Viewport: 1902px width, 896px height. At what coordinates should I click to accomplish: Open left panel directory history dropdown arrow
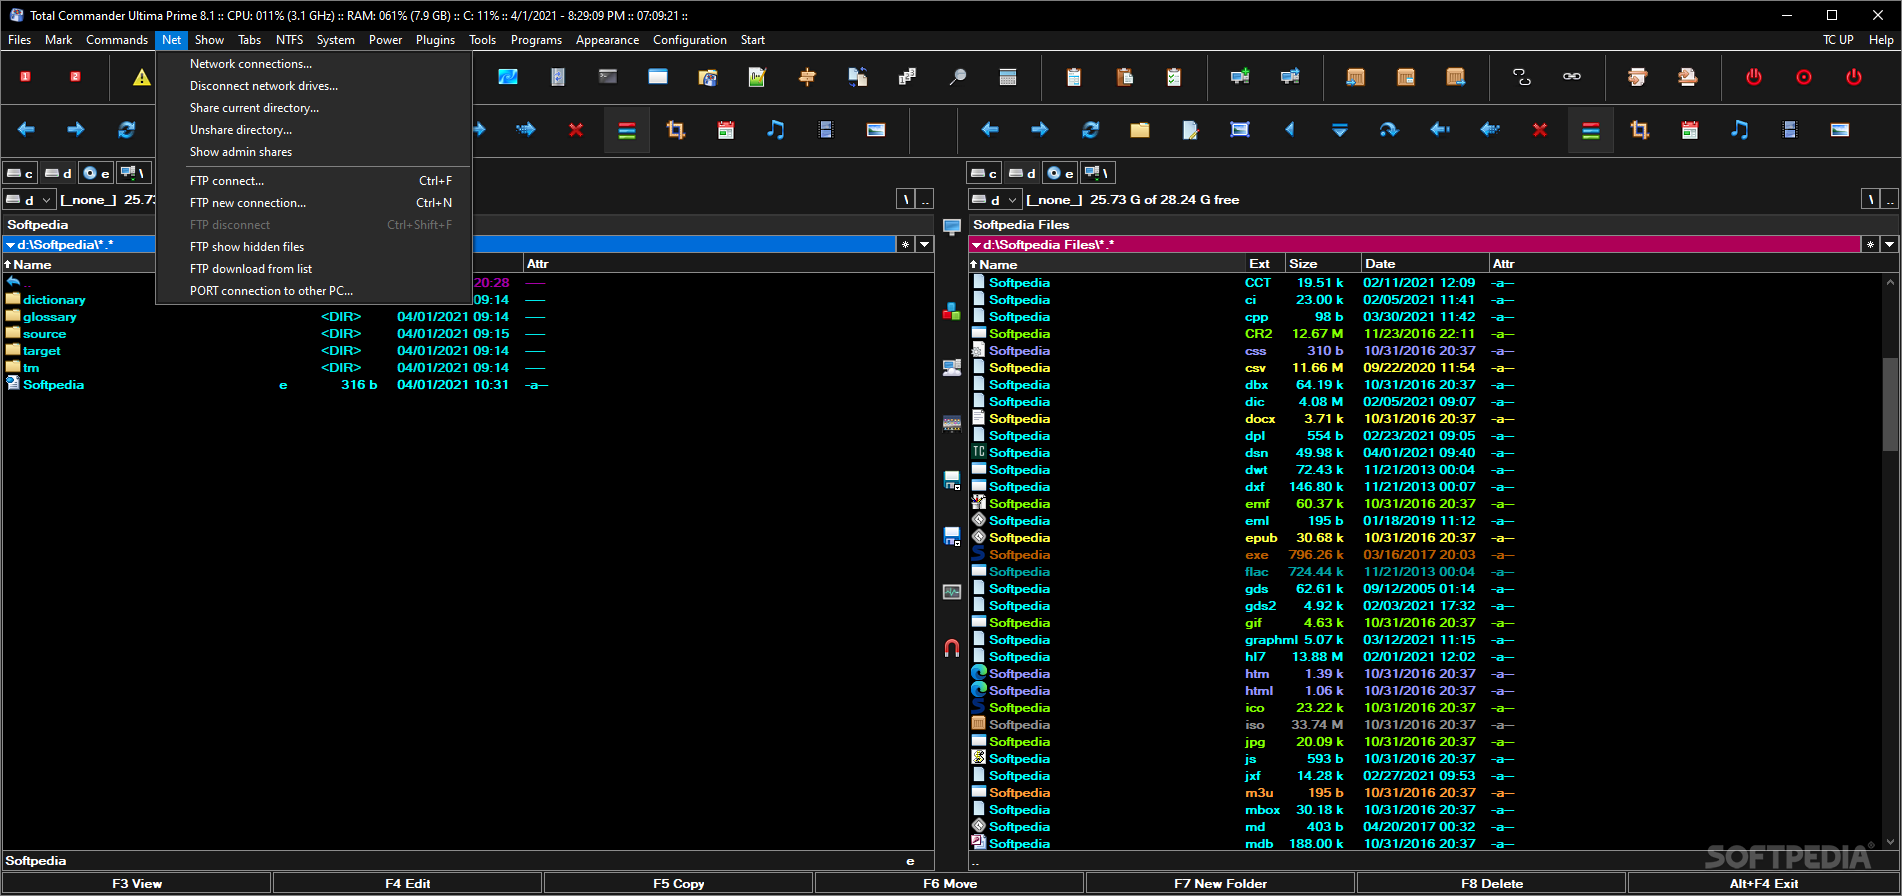(x=925, y=245)
